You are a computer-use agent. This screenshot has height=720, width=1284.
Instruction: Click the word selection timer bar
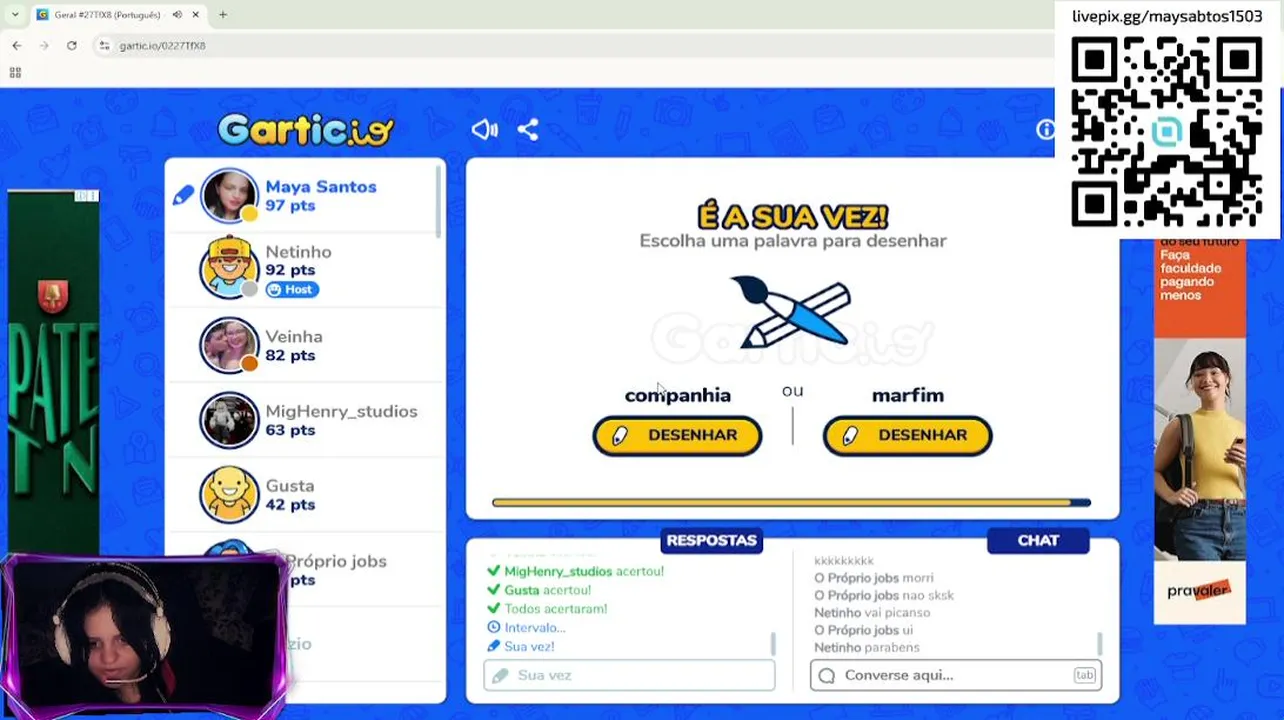[791, 503]
